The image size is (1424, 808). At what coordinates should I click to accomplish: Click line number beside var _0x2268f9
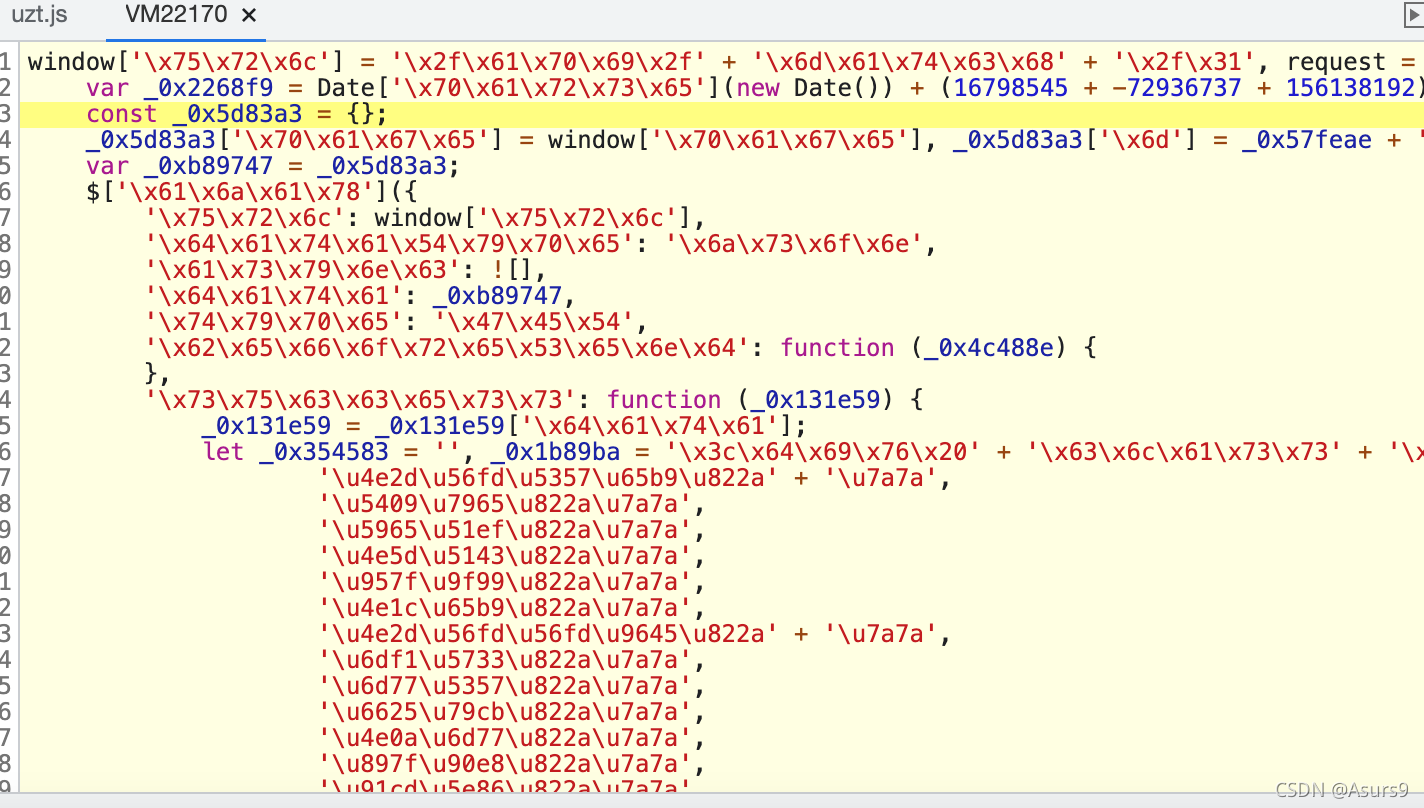[5, 88]
